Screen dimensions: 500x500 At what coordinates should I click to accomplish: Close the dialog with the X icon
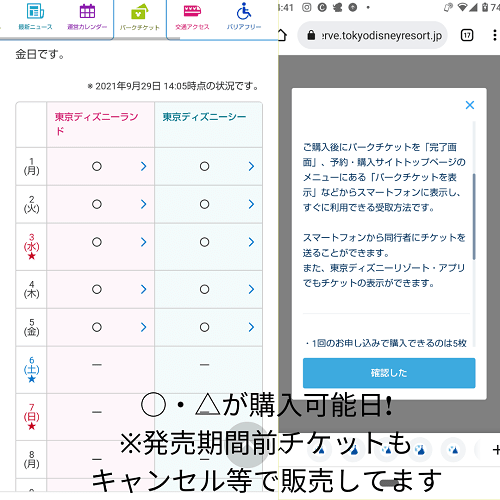click(x=470, y=105)
